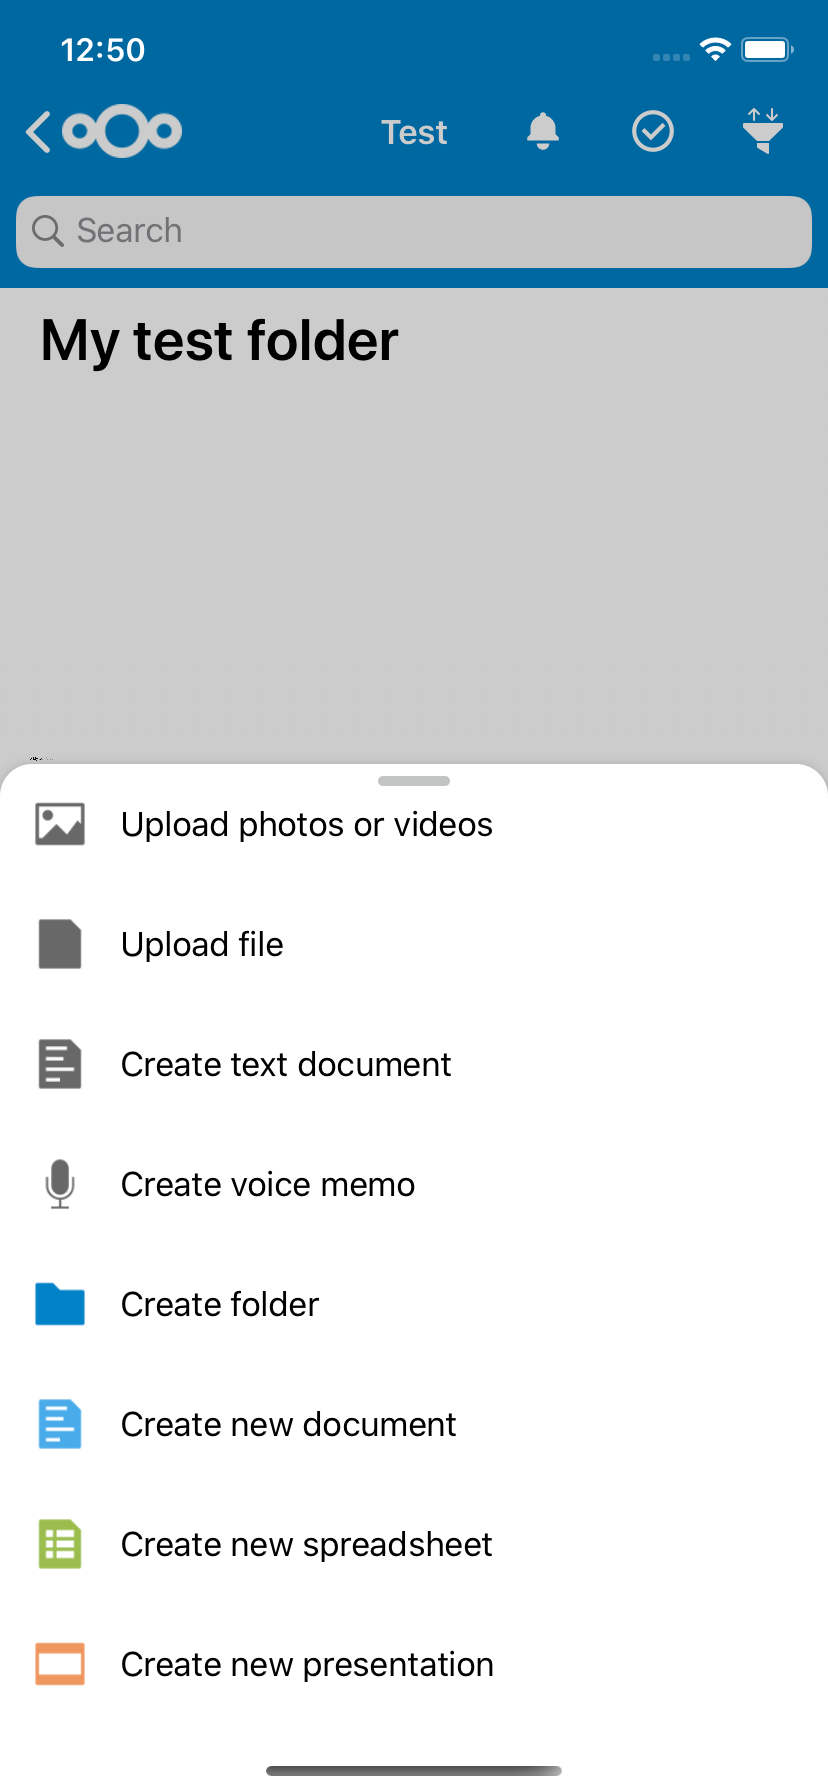Screen dimensions: 828x1792
Task: Tap the select checkmark circle icon
Action: click(x=653, y=131)
